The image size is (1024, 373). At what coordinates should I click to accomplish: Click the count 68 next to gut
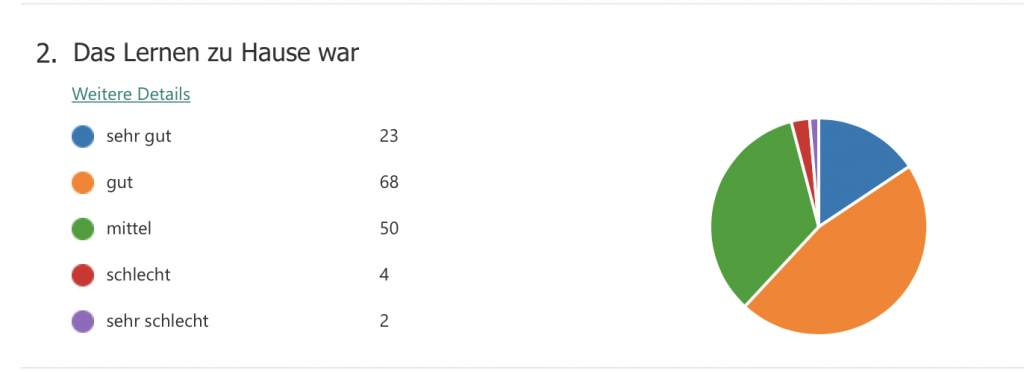[389, 183]
